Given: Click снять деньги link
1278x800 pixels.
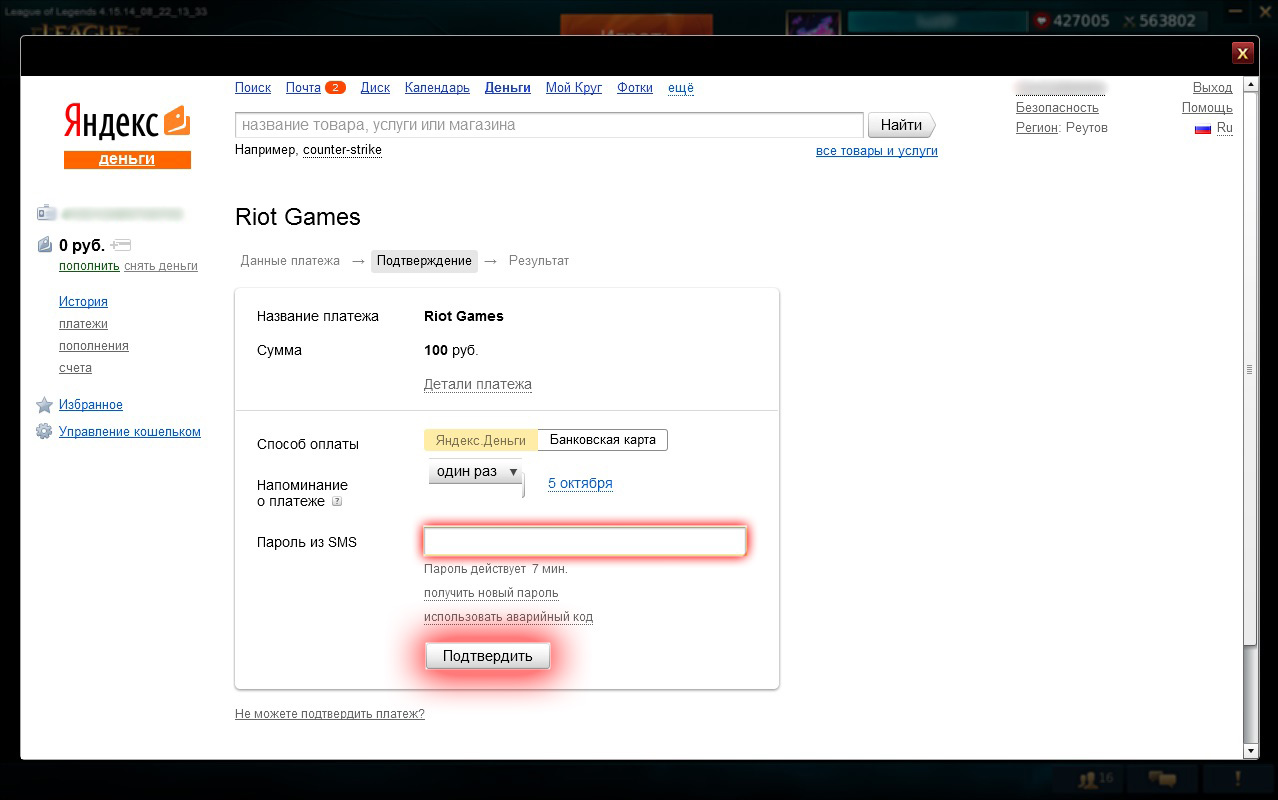Looking at the screenshot, I should click(x=161, y=266).
